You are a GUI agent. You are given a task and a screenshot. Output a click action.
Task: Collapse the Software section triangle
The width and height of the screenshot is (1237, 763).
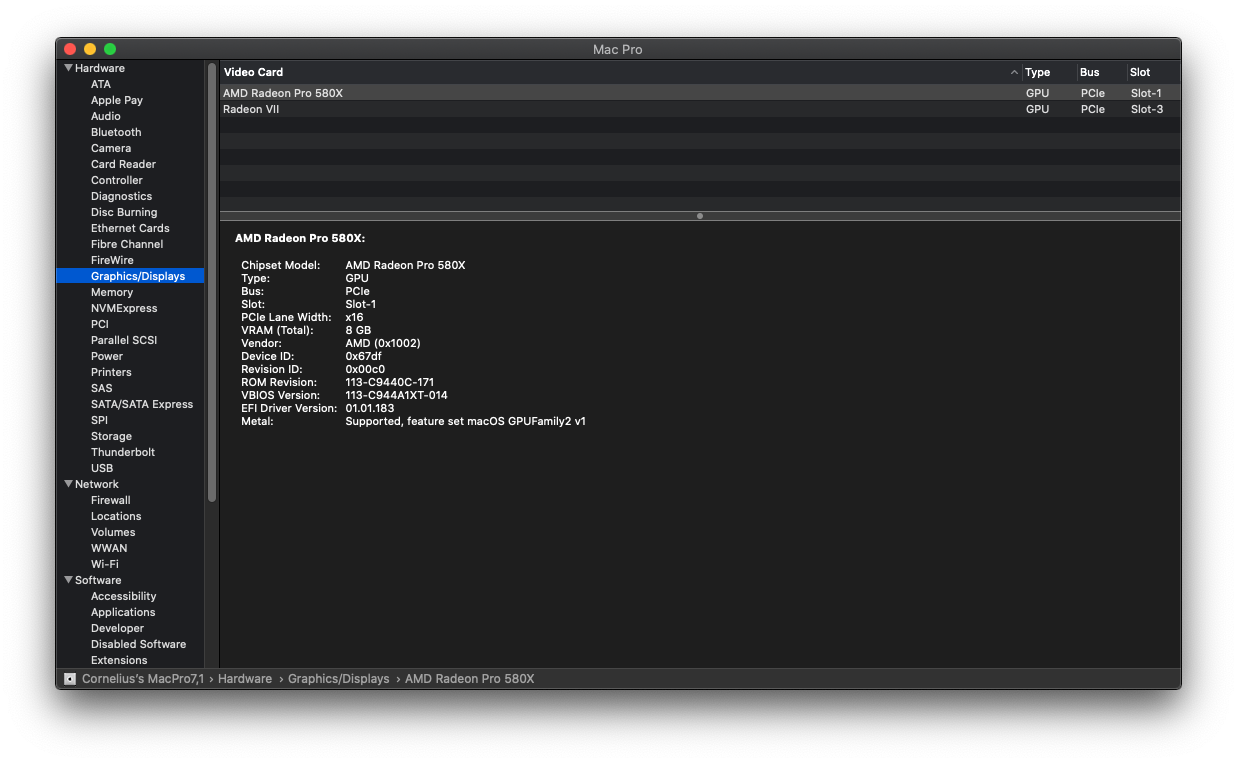pos(68,580)
